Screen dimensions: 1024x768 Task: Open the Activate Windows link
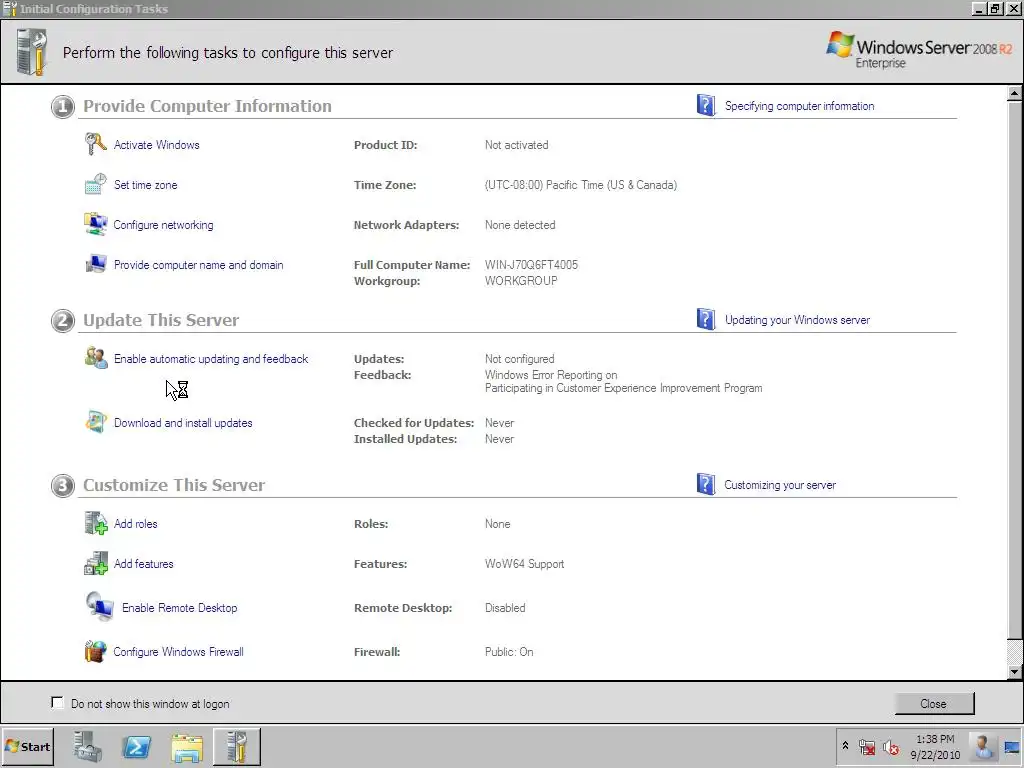(157, 145)
